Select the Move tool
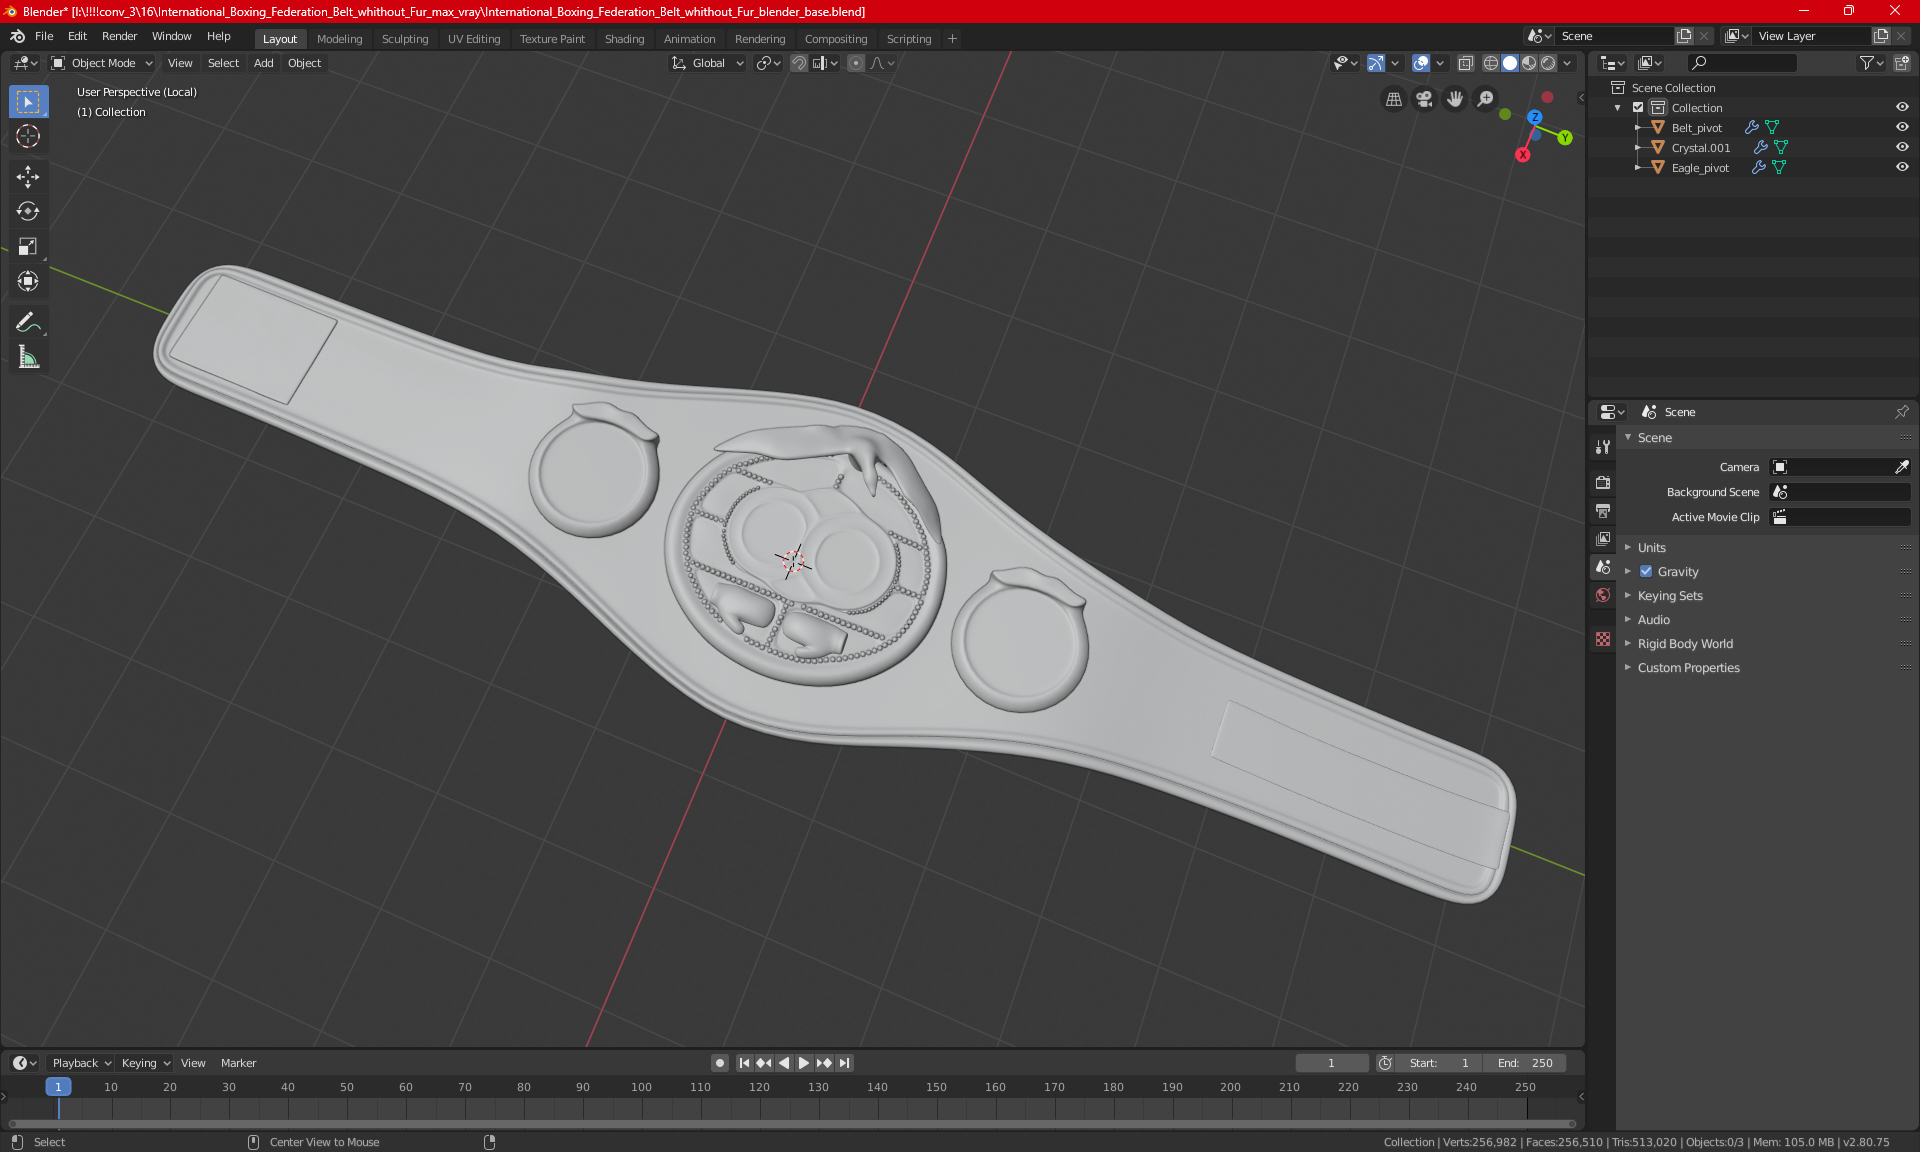Viewport: 1920px width, 1152px height. click(28, 177)
